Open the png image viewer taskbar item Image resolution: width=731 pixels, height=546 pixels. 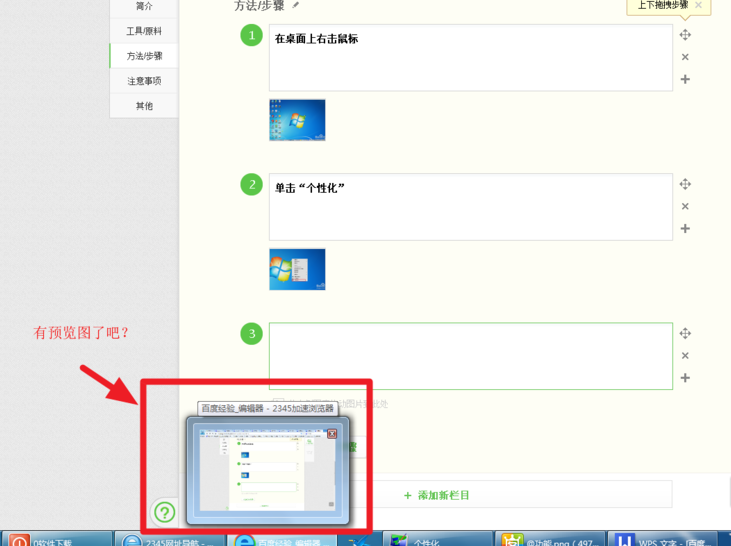click(x=550, y=539)
